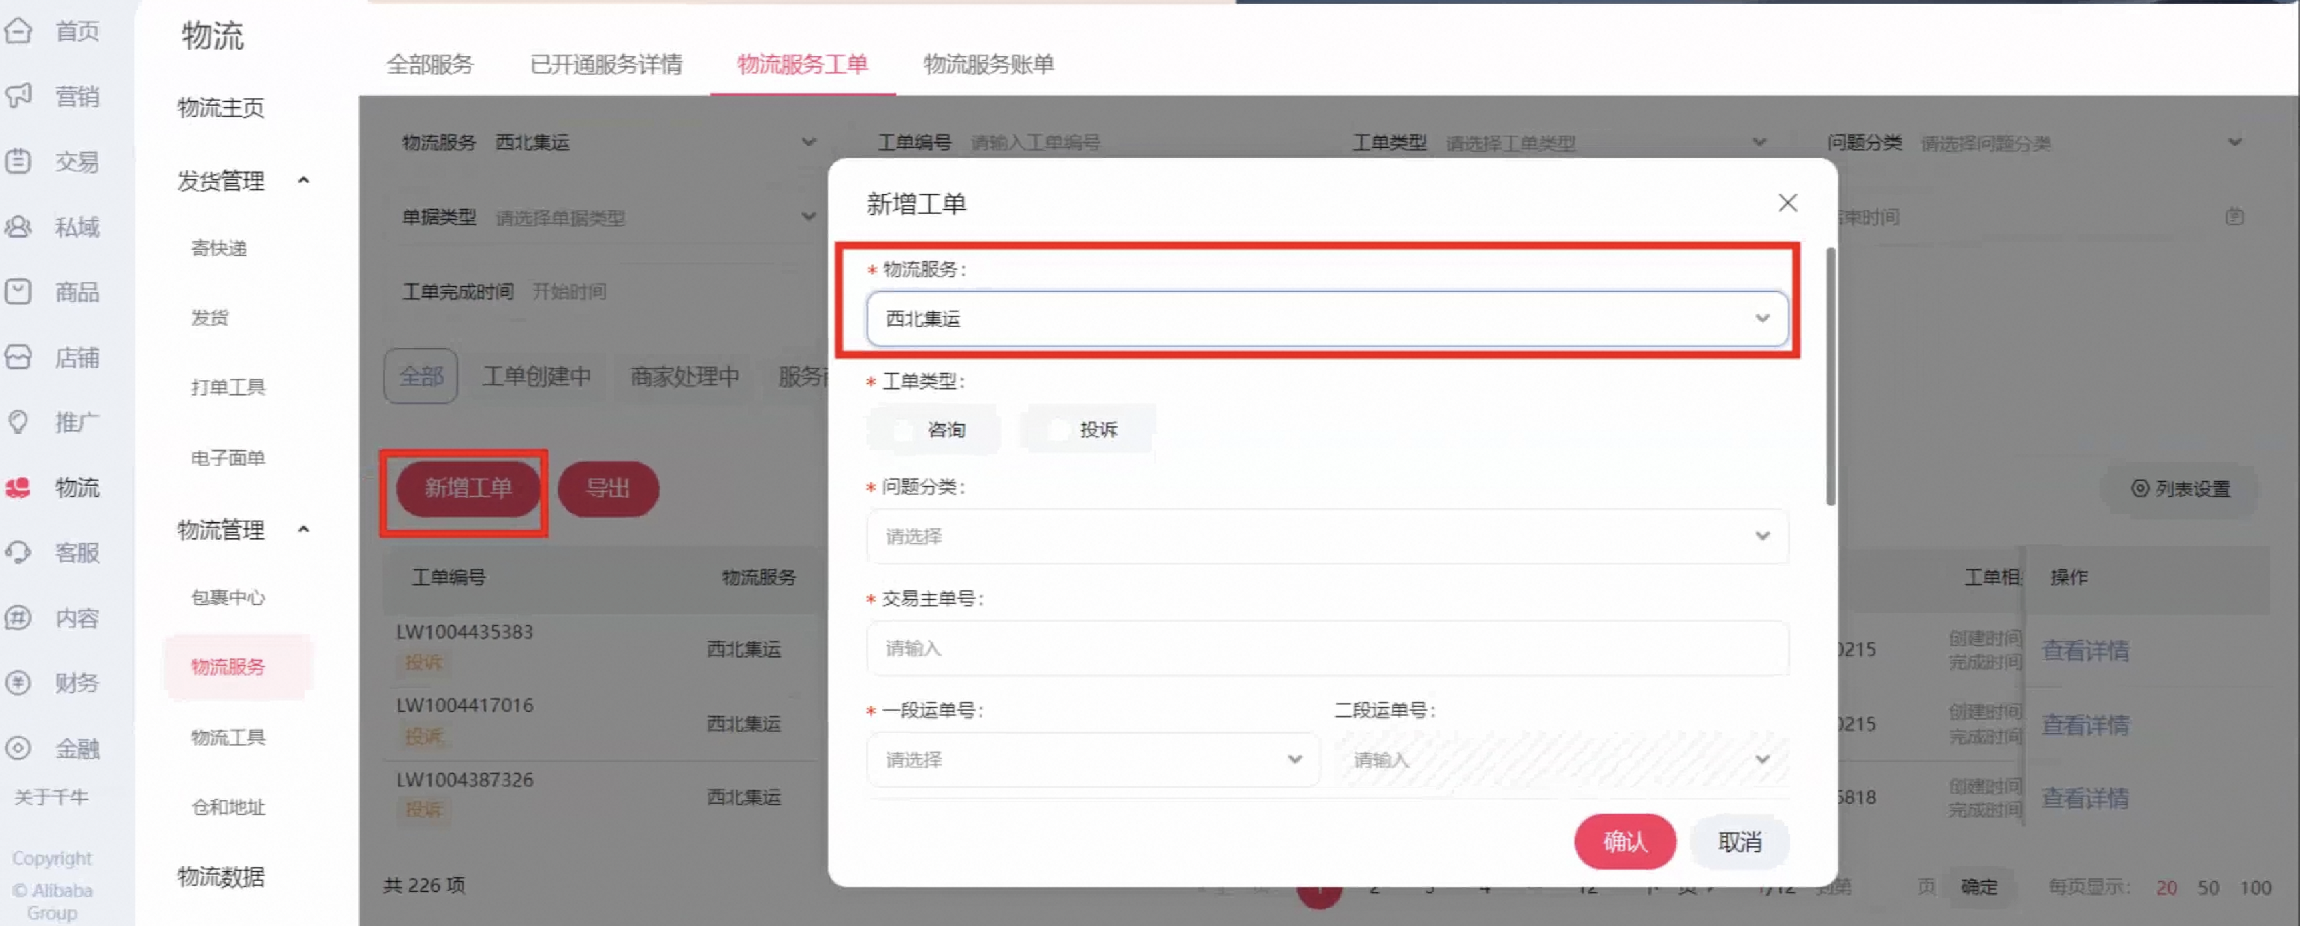Open the 内容 content icon
This screenshot has height=926, width=2300.
tap(19, 618)
